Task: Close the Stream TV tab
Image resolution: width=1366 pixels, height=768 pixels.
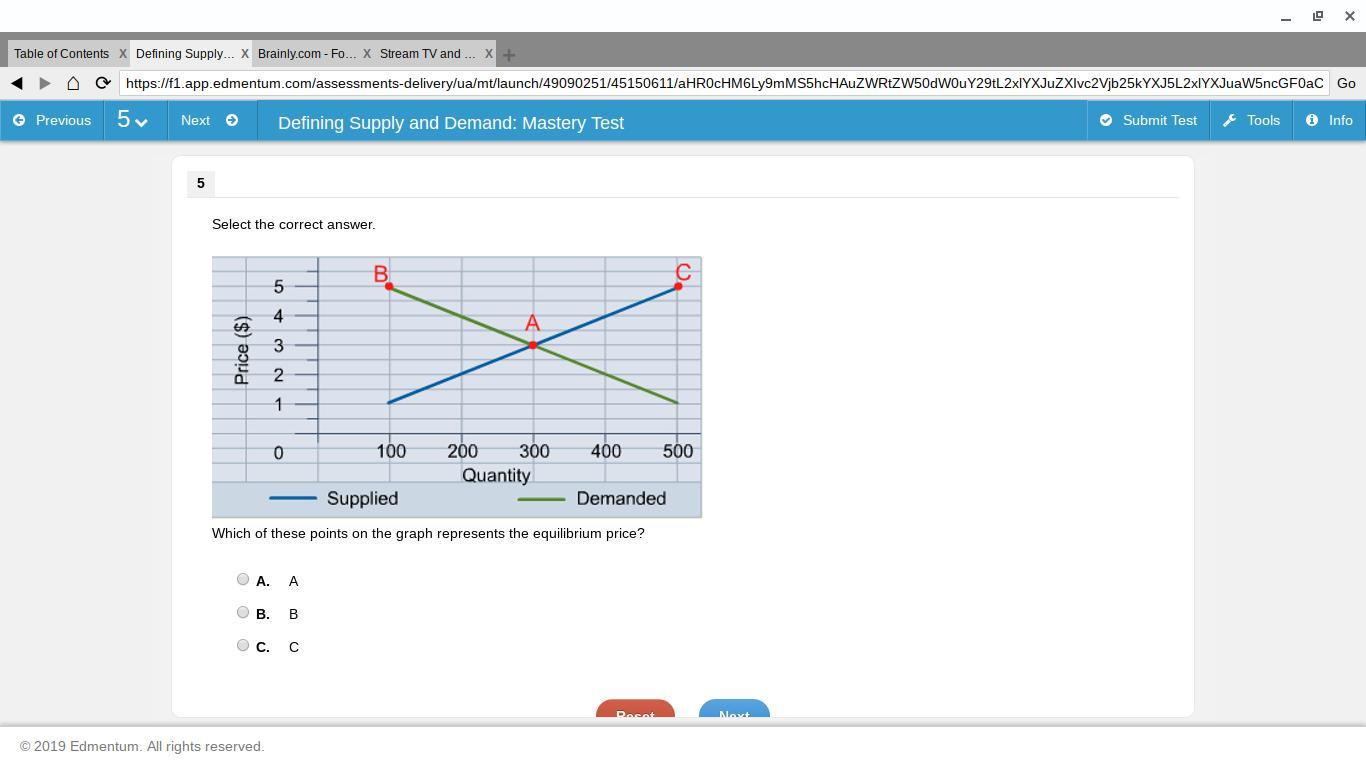Action: click(489, 54)
